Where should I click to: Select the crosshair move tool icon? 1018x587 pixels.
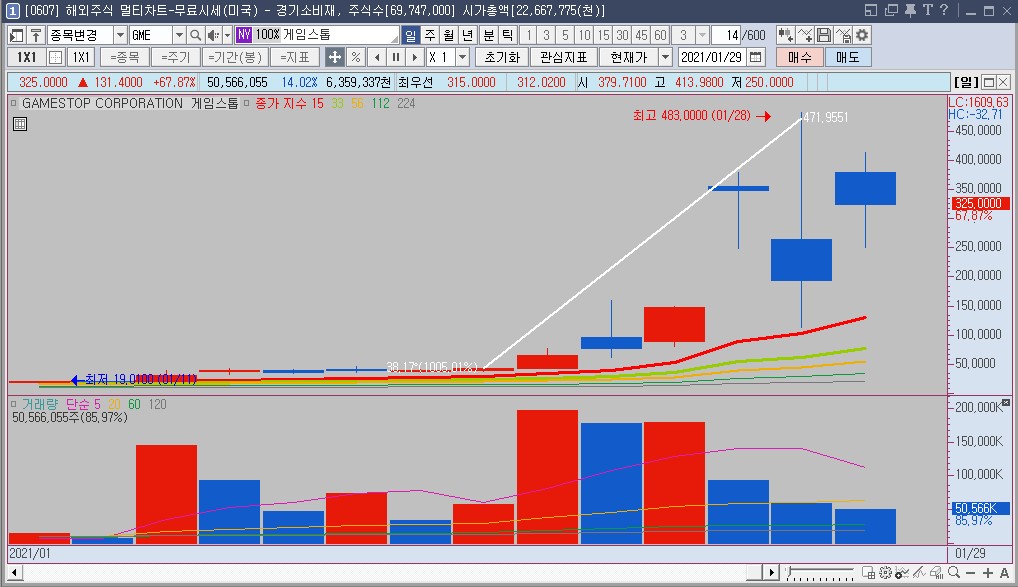(x=334, y=57)
